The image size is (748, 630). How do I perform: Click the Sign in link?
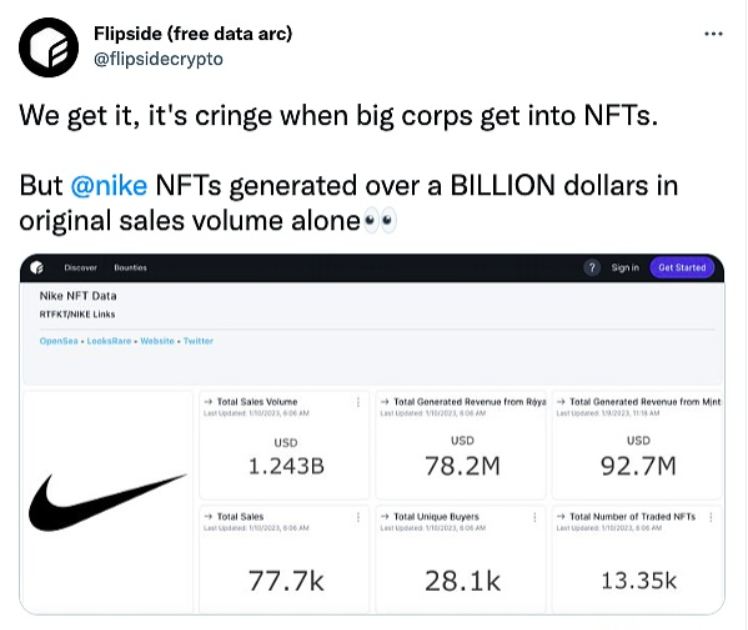625,267
